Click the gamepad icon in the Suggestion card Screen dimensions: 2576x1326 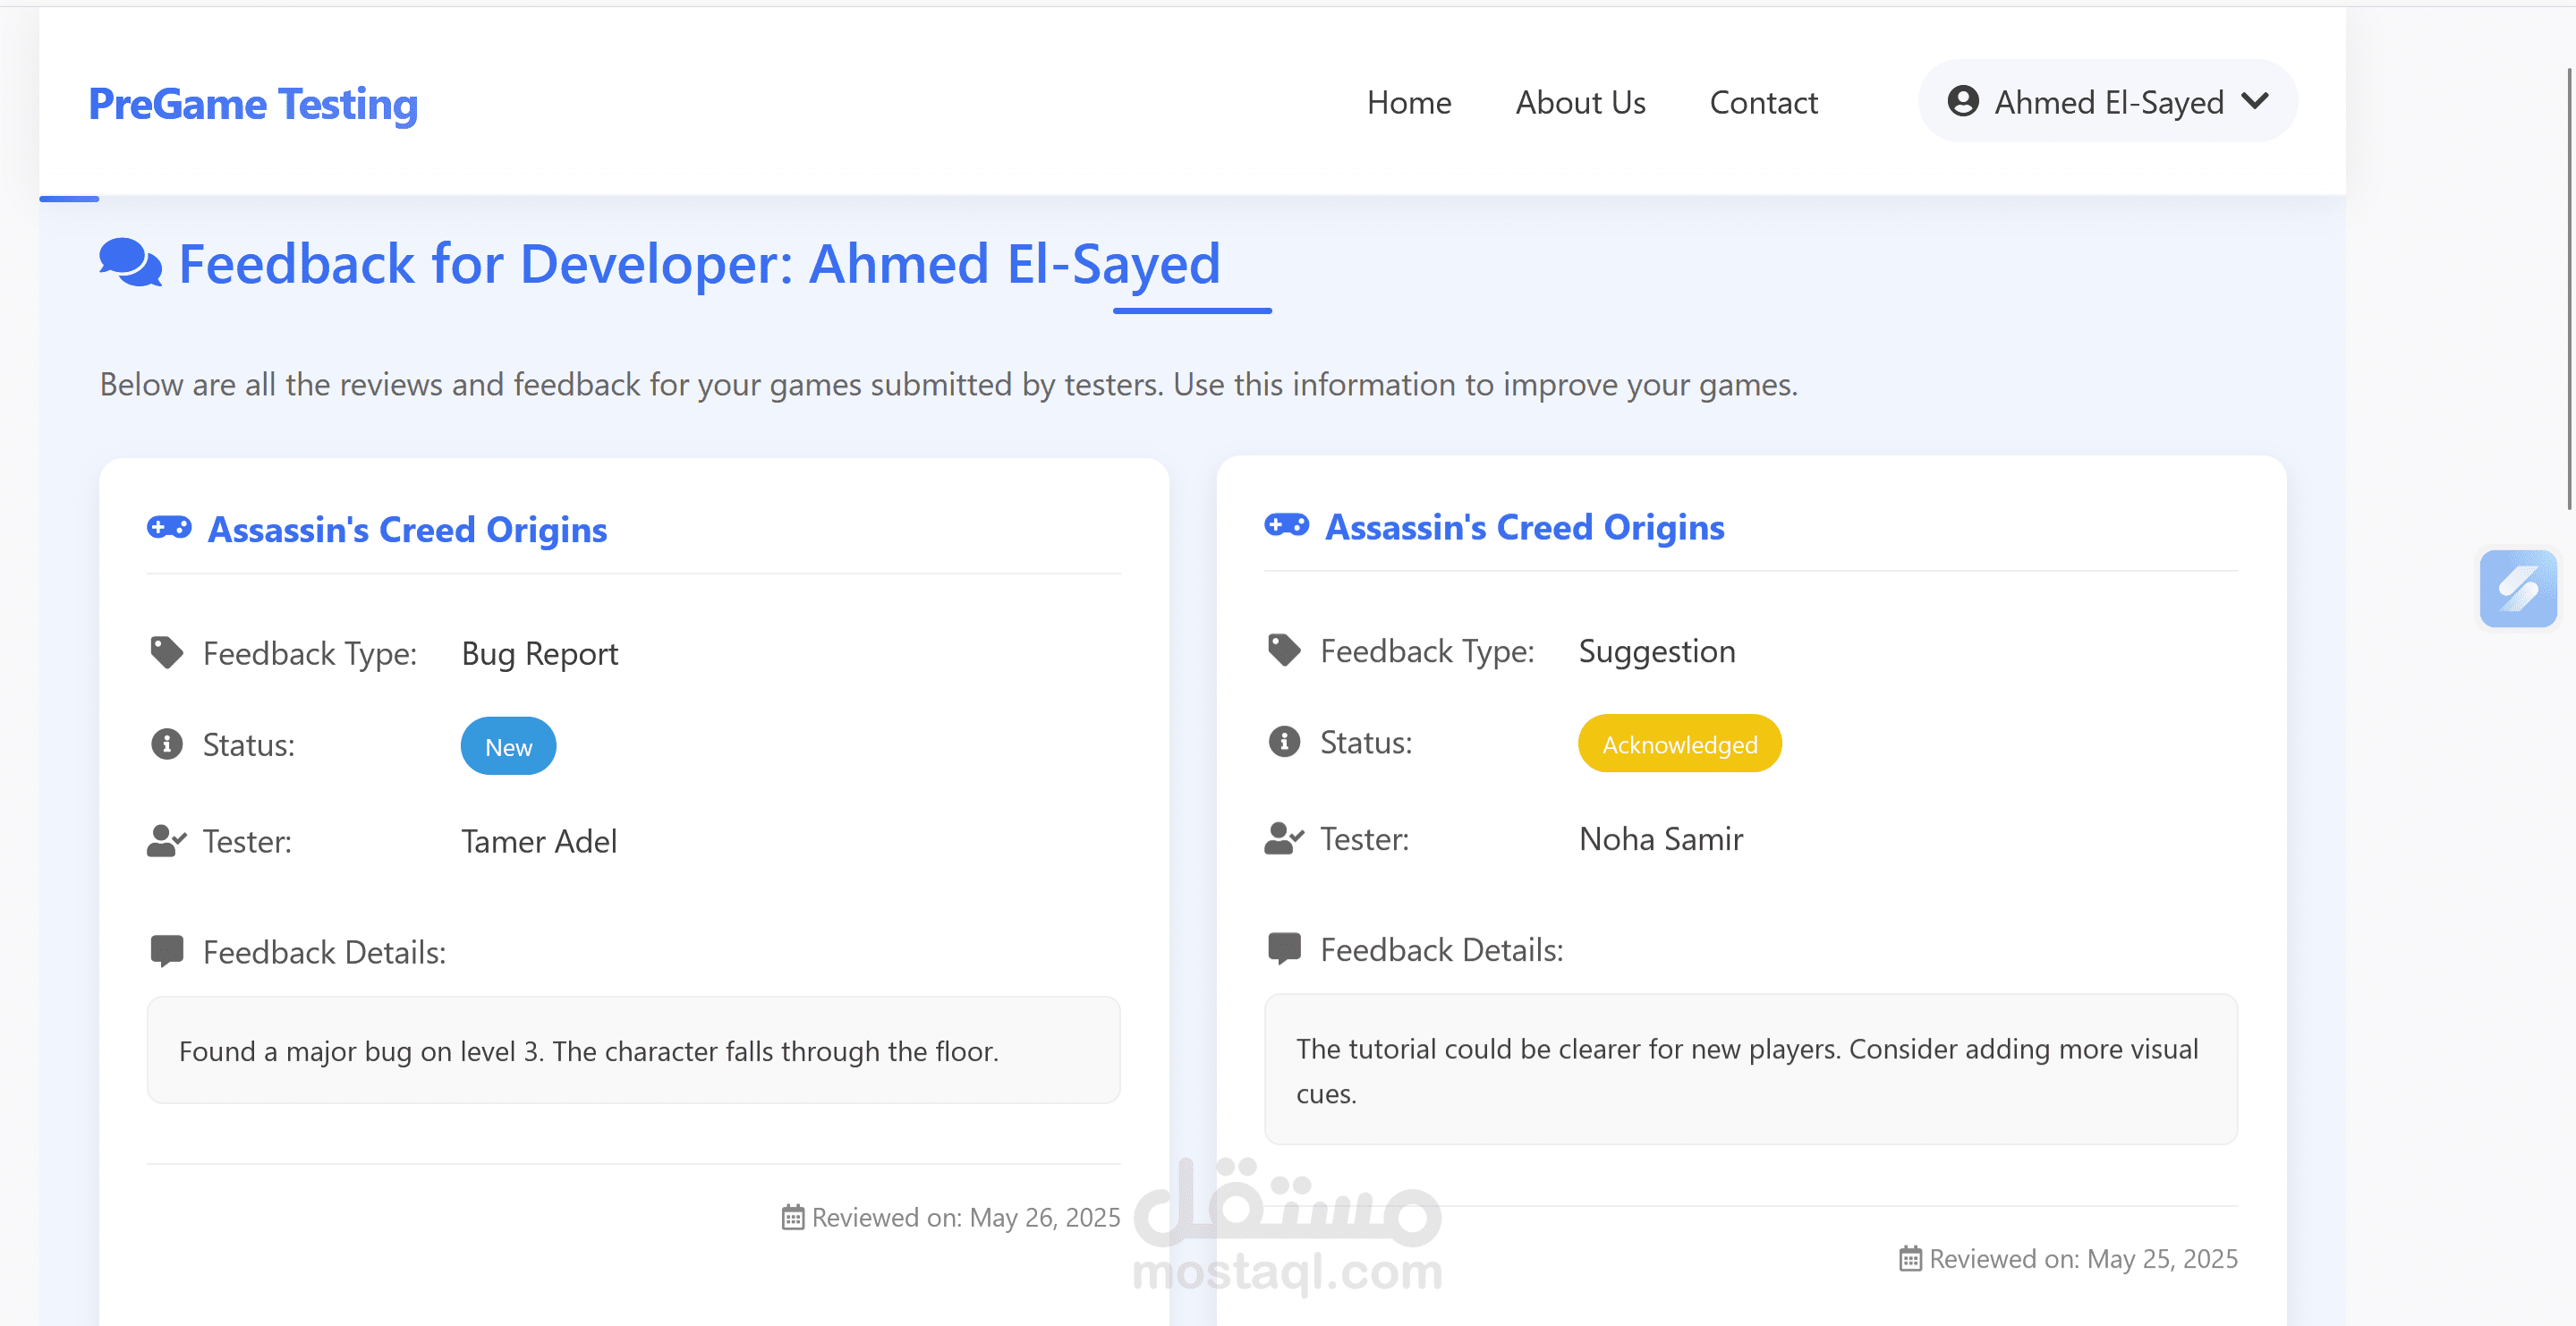tap(1286, 524)
